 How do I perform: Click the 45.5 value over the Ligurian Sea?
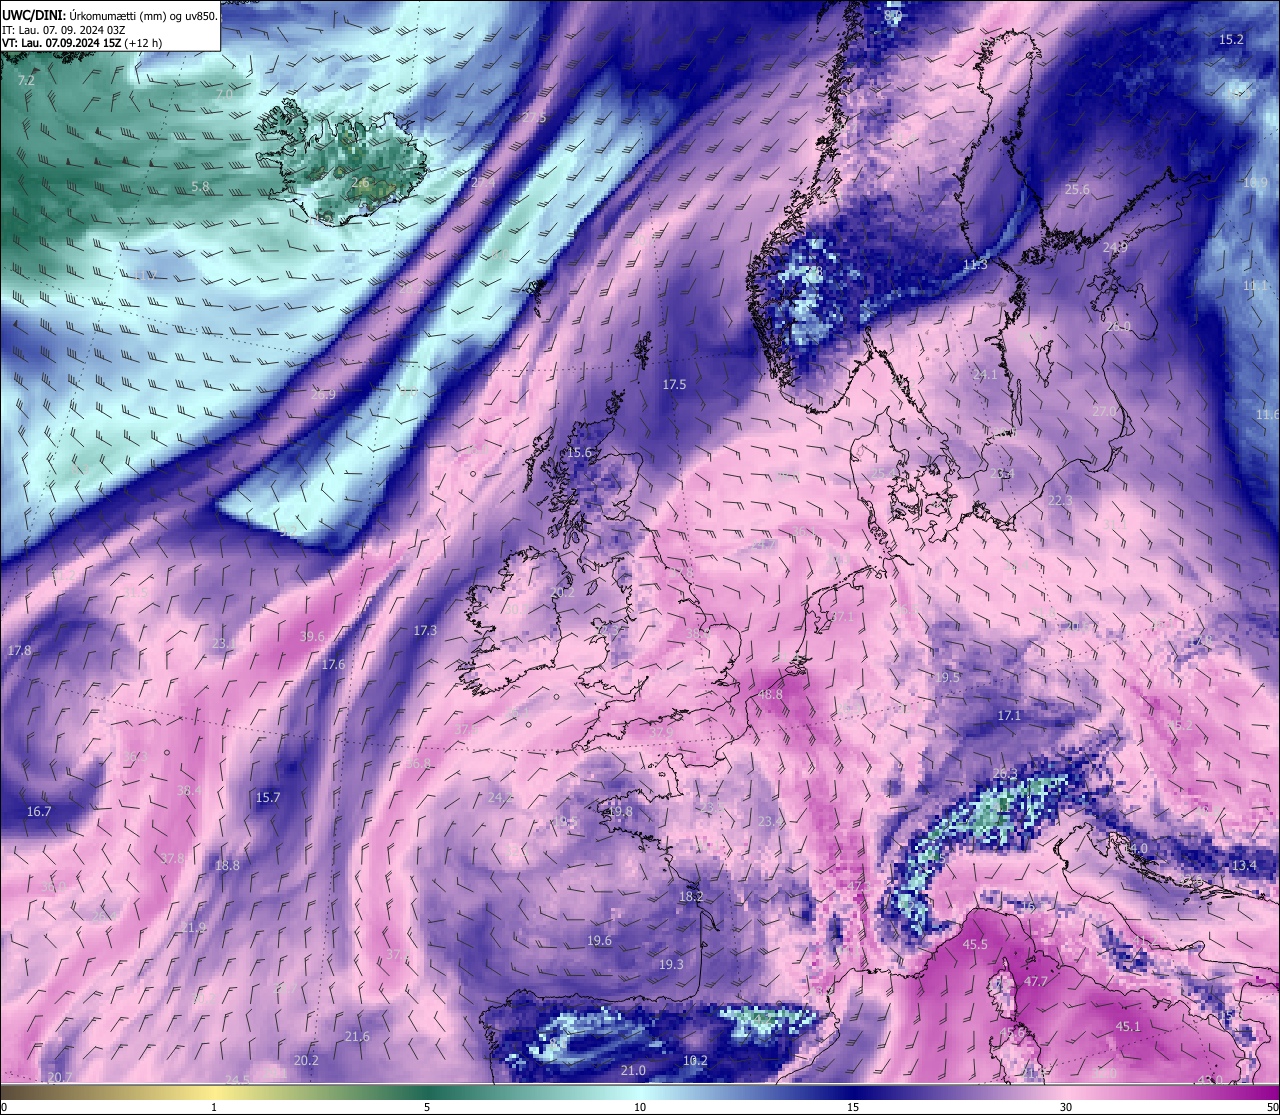click(x=975, y=944)
